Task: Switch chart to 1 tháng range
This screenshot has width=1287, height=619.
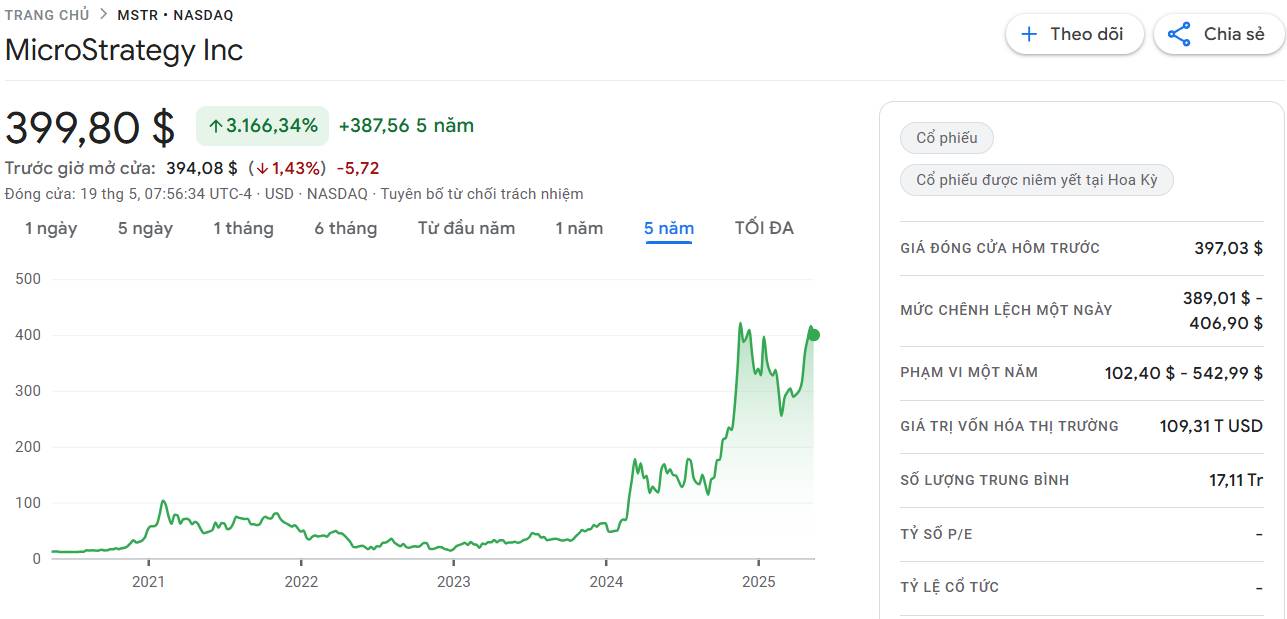Action: pos(243,228)
